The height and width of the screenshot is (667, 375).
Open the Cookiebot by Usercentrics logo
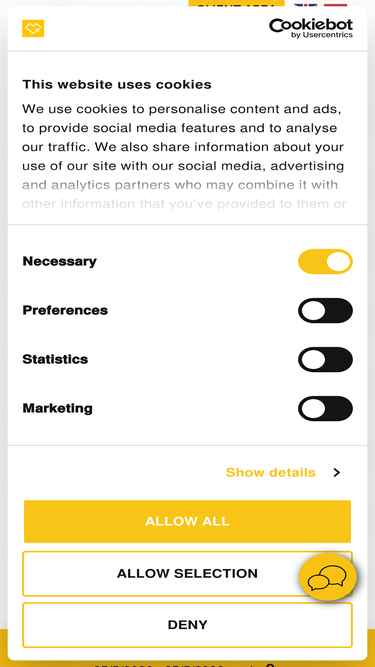tap(311, 29)
